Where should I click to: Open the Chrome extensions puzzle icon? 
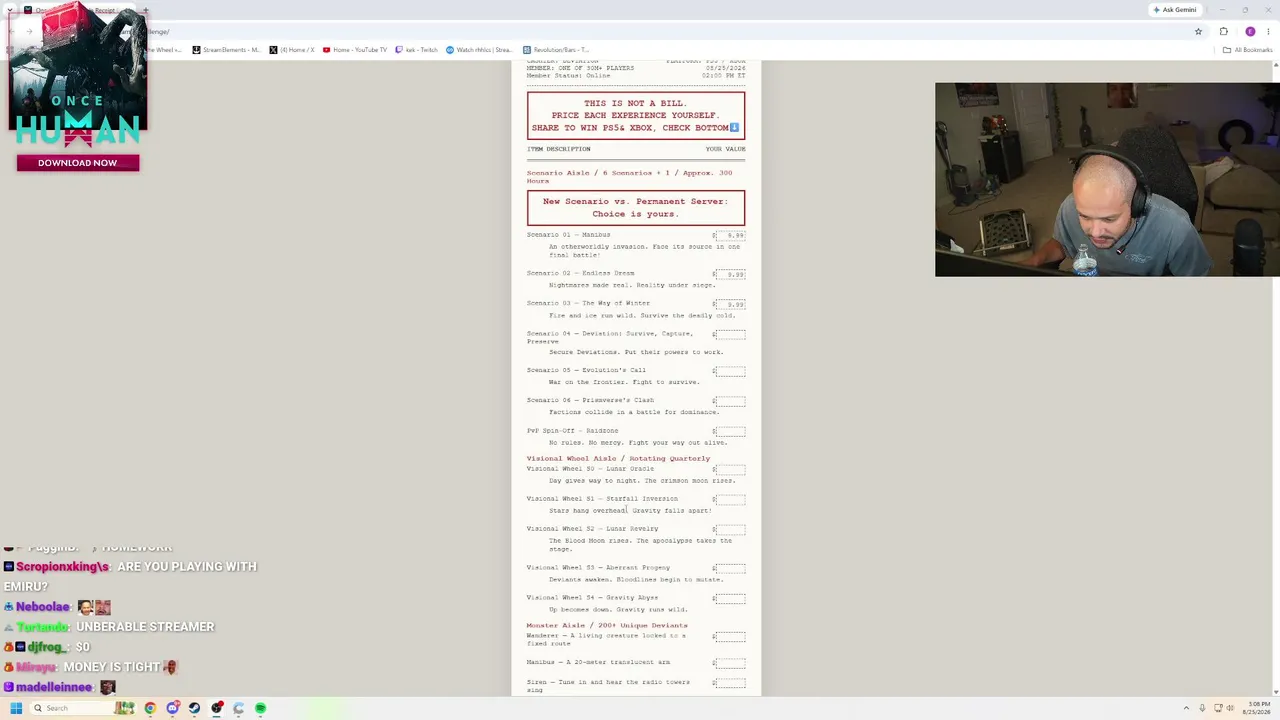(1223, 31)
